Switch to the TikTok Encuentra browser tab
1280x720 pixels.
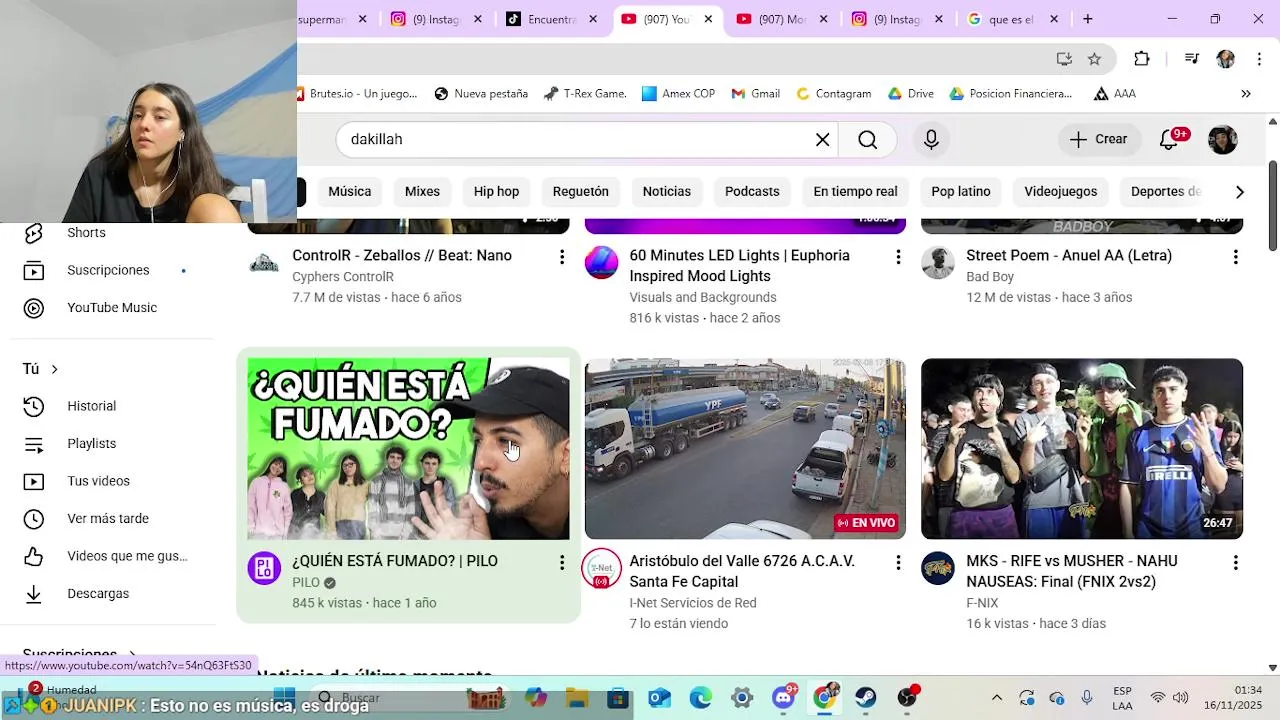click(x=555, y=19)
